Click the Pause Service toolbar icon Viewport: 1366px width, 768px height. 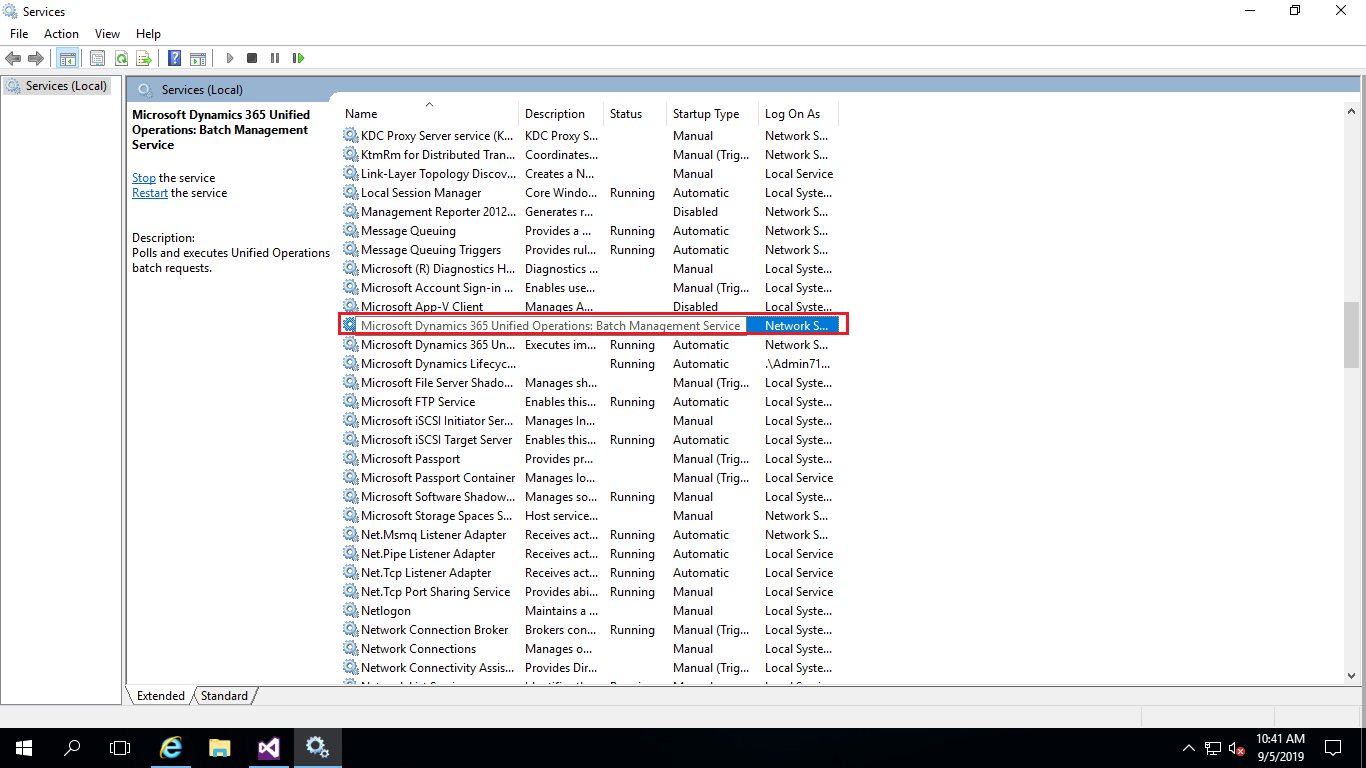(x=275, y=58)
